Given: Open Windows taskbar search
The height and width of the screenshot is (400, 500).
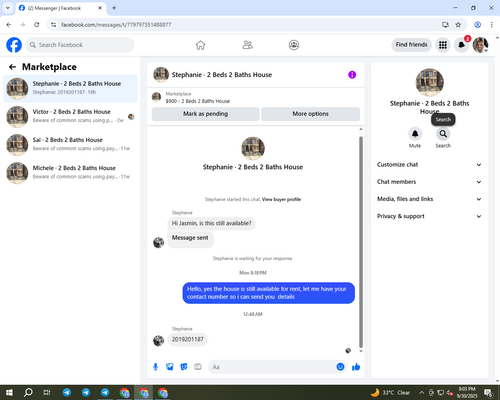Looking at the screenshot, I should tap(28, 393).
